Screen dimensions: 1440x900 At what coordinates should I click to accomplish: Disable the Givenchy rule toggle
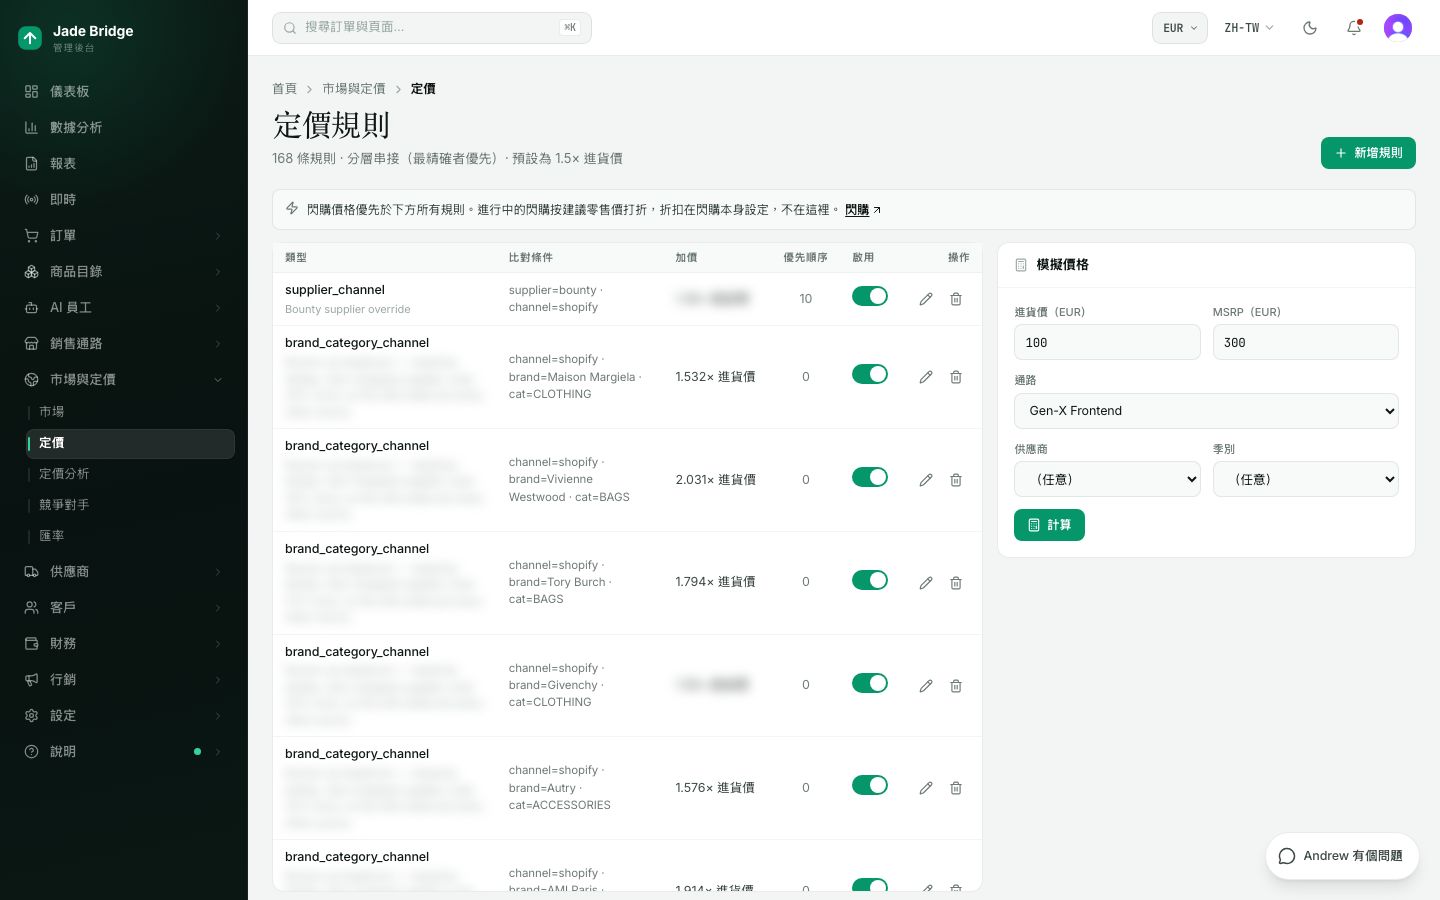[870, 683]
